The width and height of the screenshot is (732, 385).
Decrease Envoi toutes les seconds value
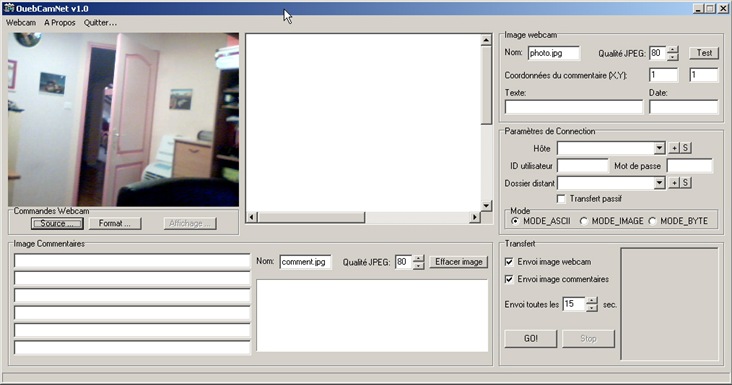tap(591, 308)
